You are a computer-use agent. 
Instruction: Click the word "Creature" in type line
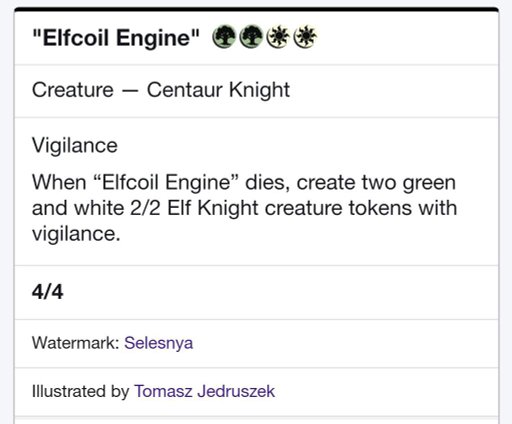[x=73, y=90]
